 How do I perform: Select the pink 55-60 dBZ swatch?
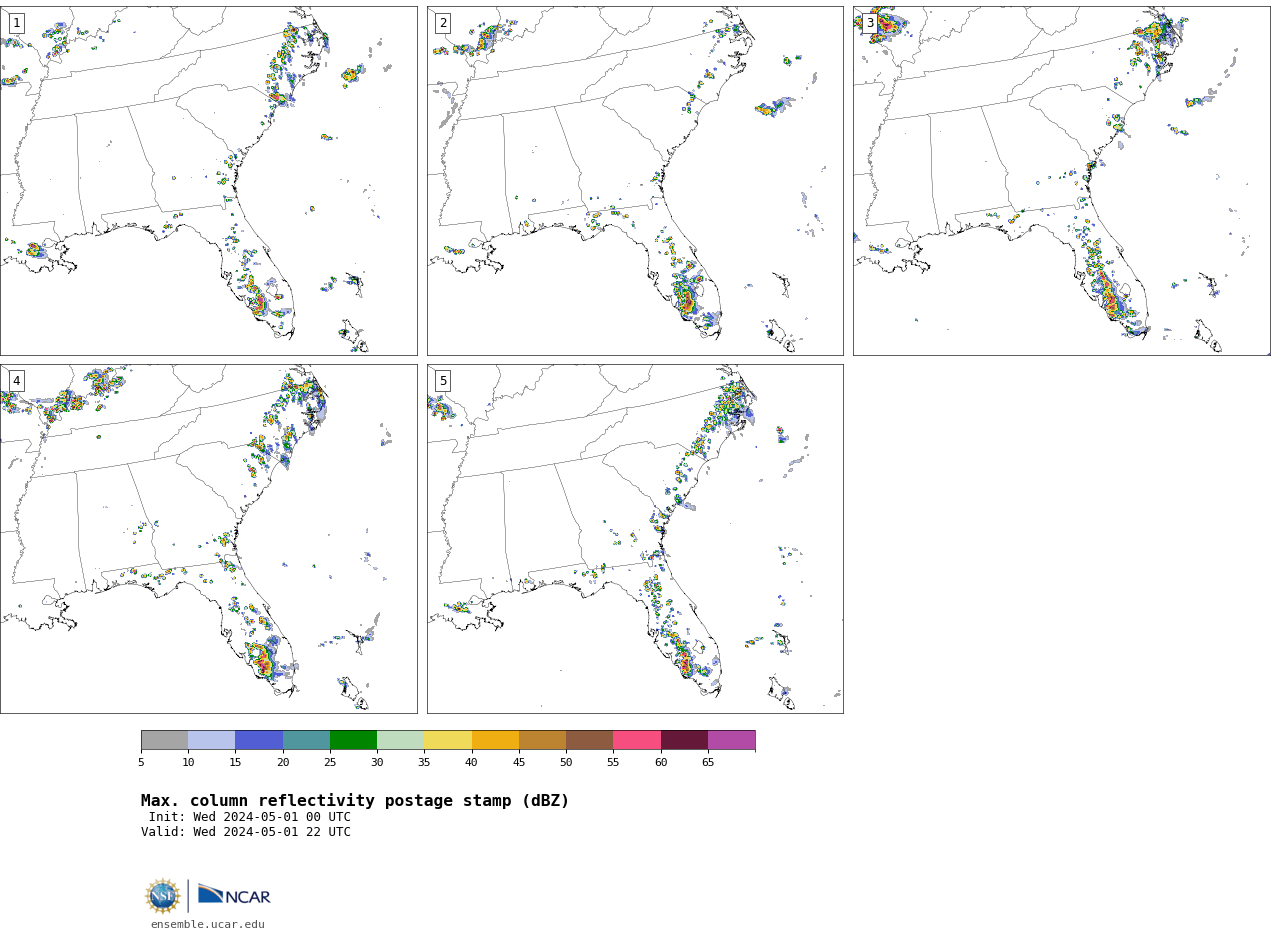tap(637, 740)
